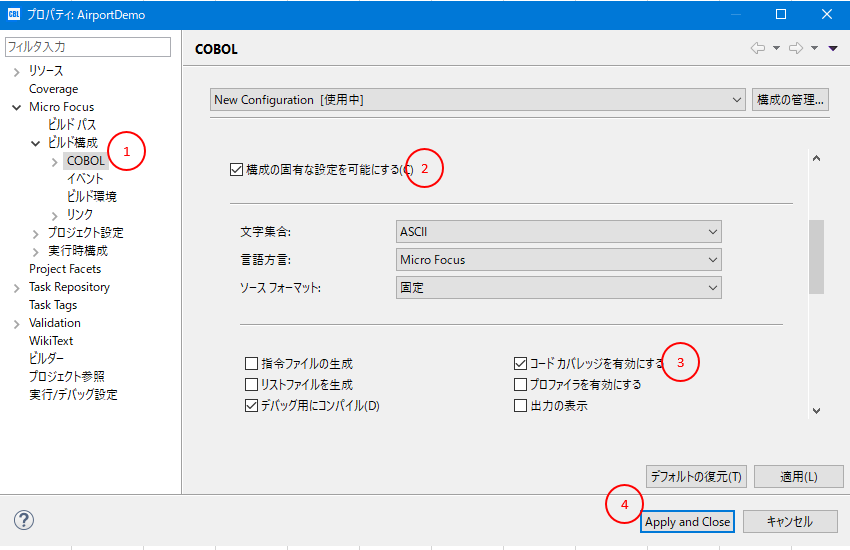This screenshot has width=850, height=550.
Task: Enable 指令ファイルの生成 checkbox
Action: click(x=252, y=363)
